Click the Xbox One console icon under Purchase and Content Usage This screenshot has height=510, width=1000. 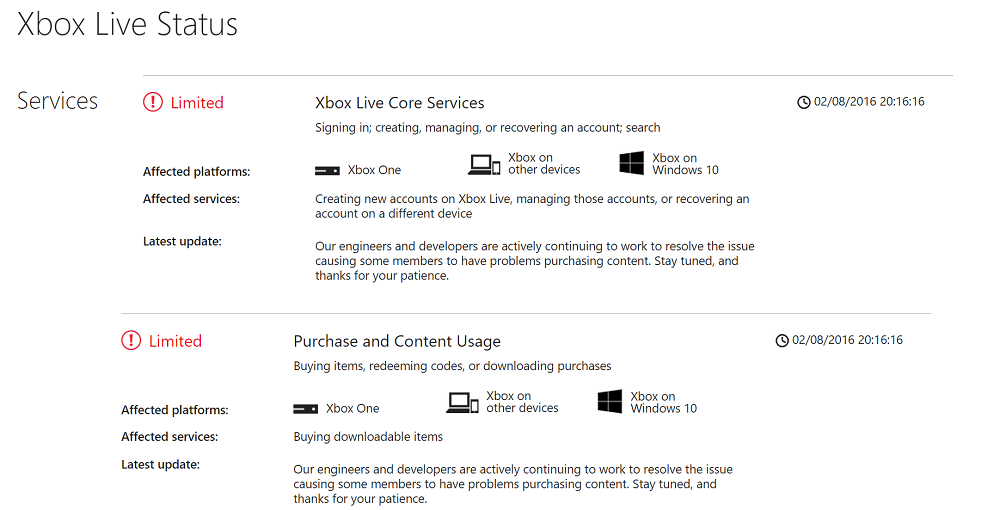point(305,409)
